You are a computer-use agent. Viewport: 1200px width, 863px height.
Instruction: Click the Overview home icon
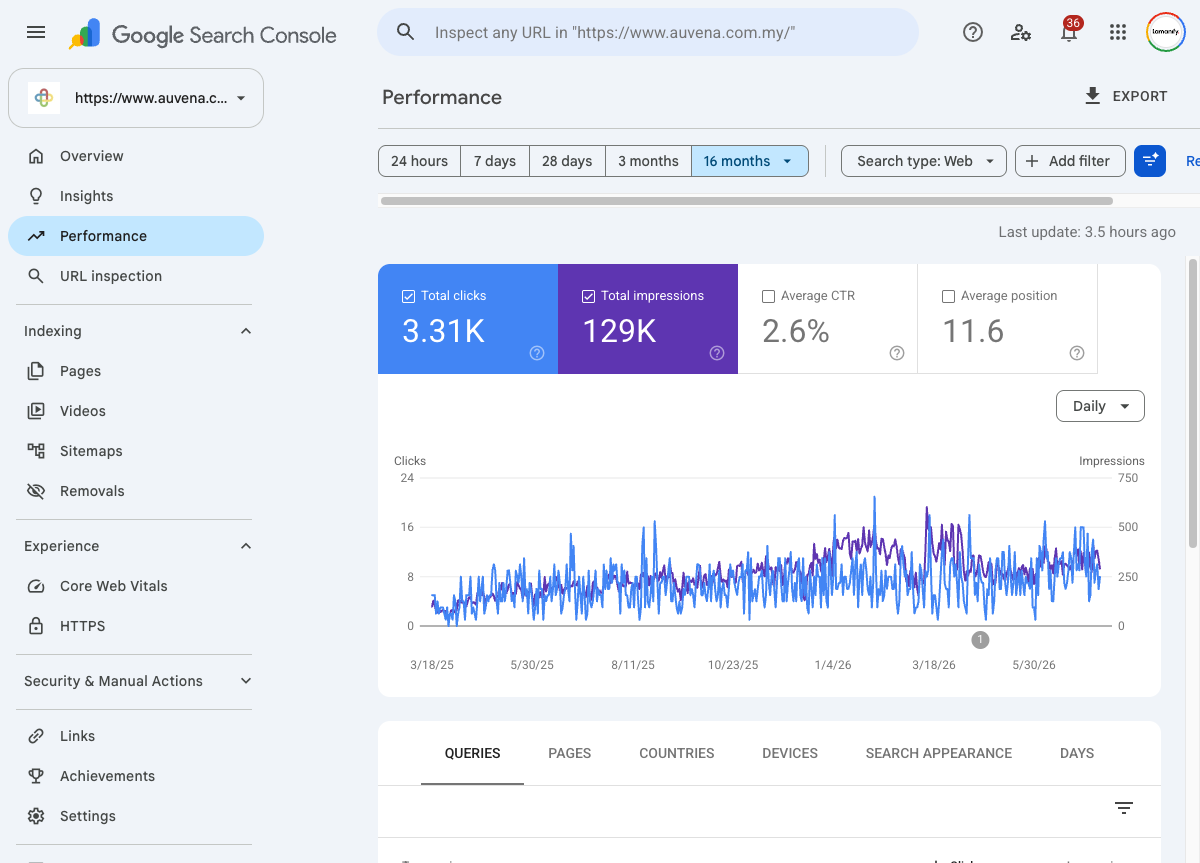[x=36, y=156]
